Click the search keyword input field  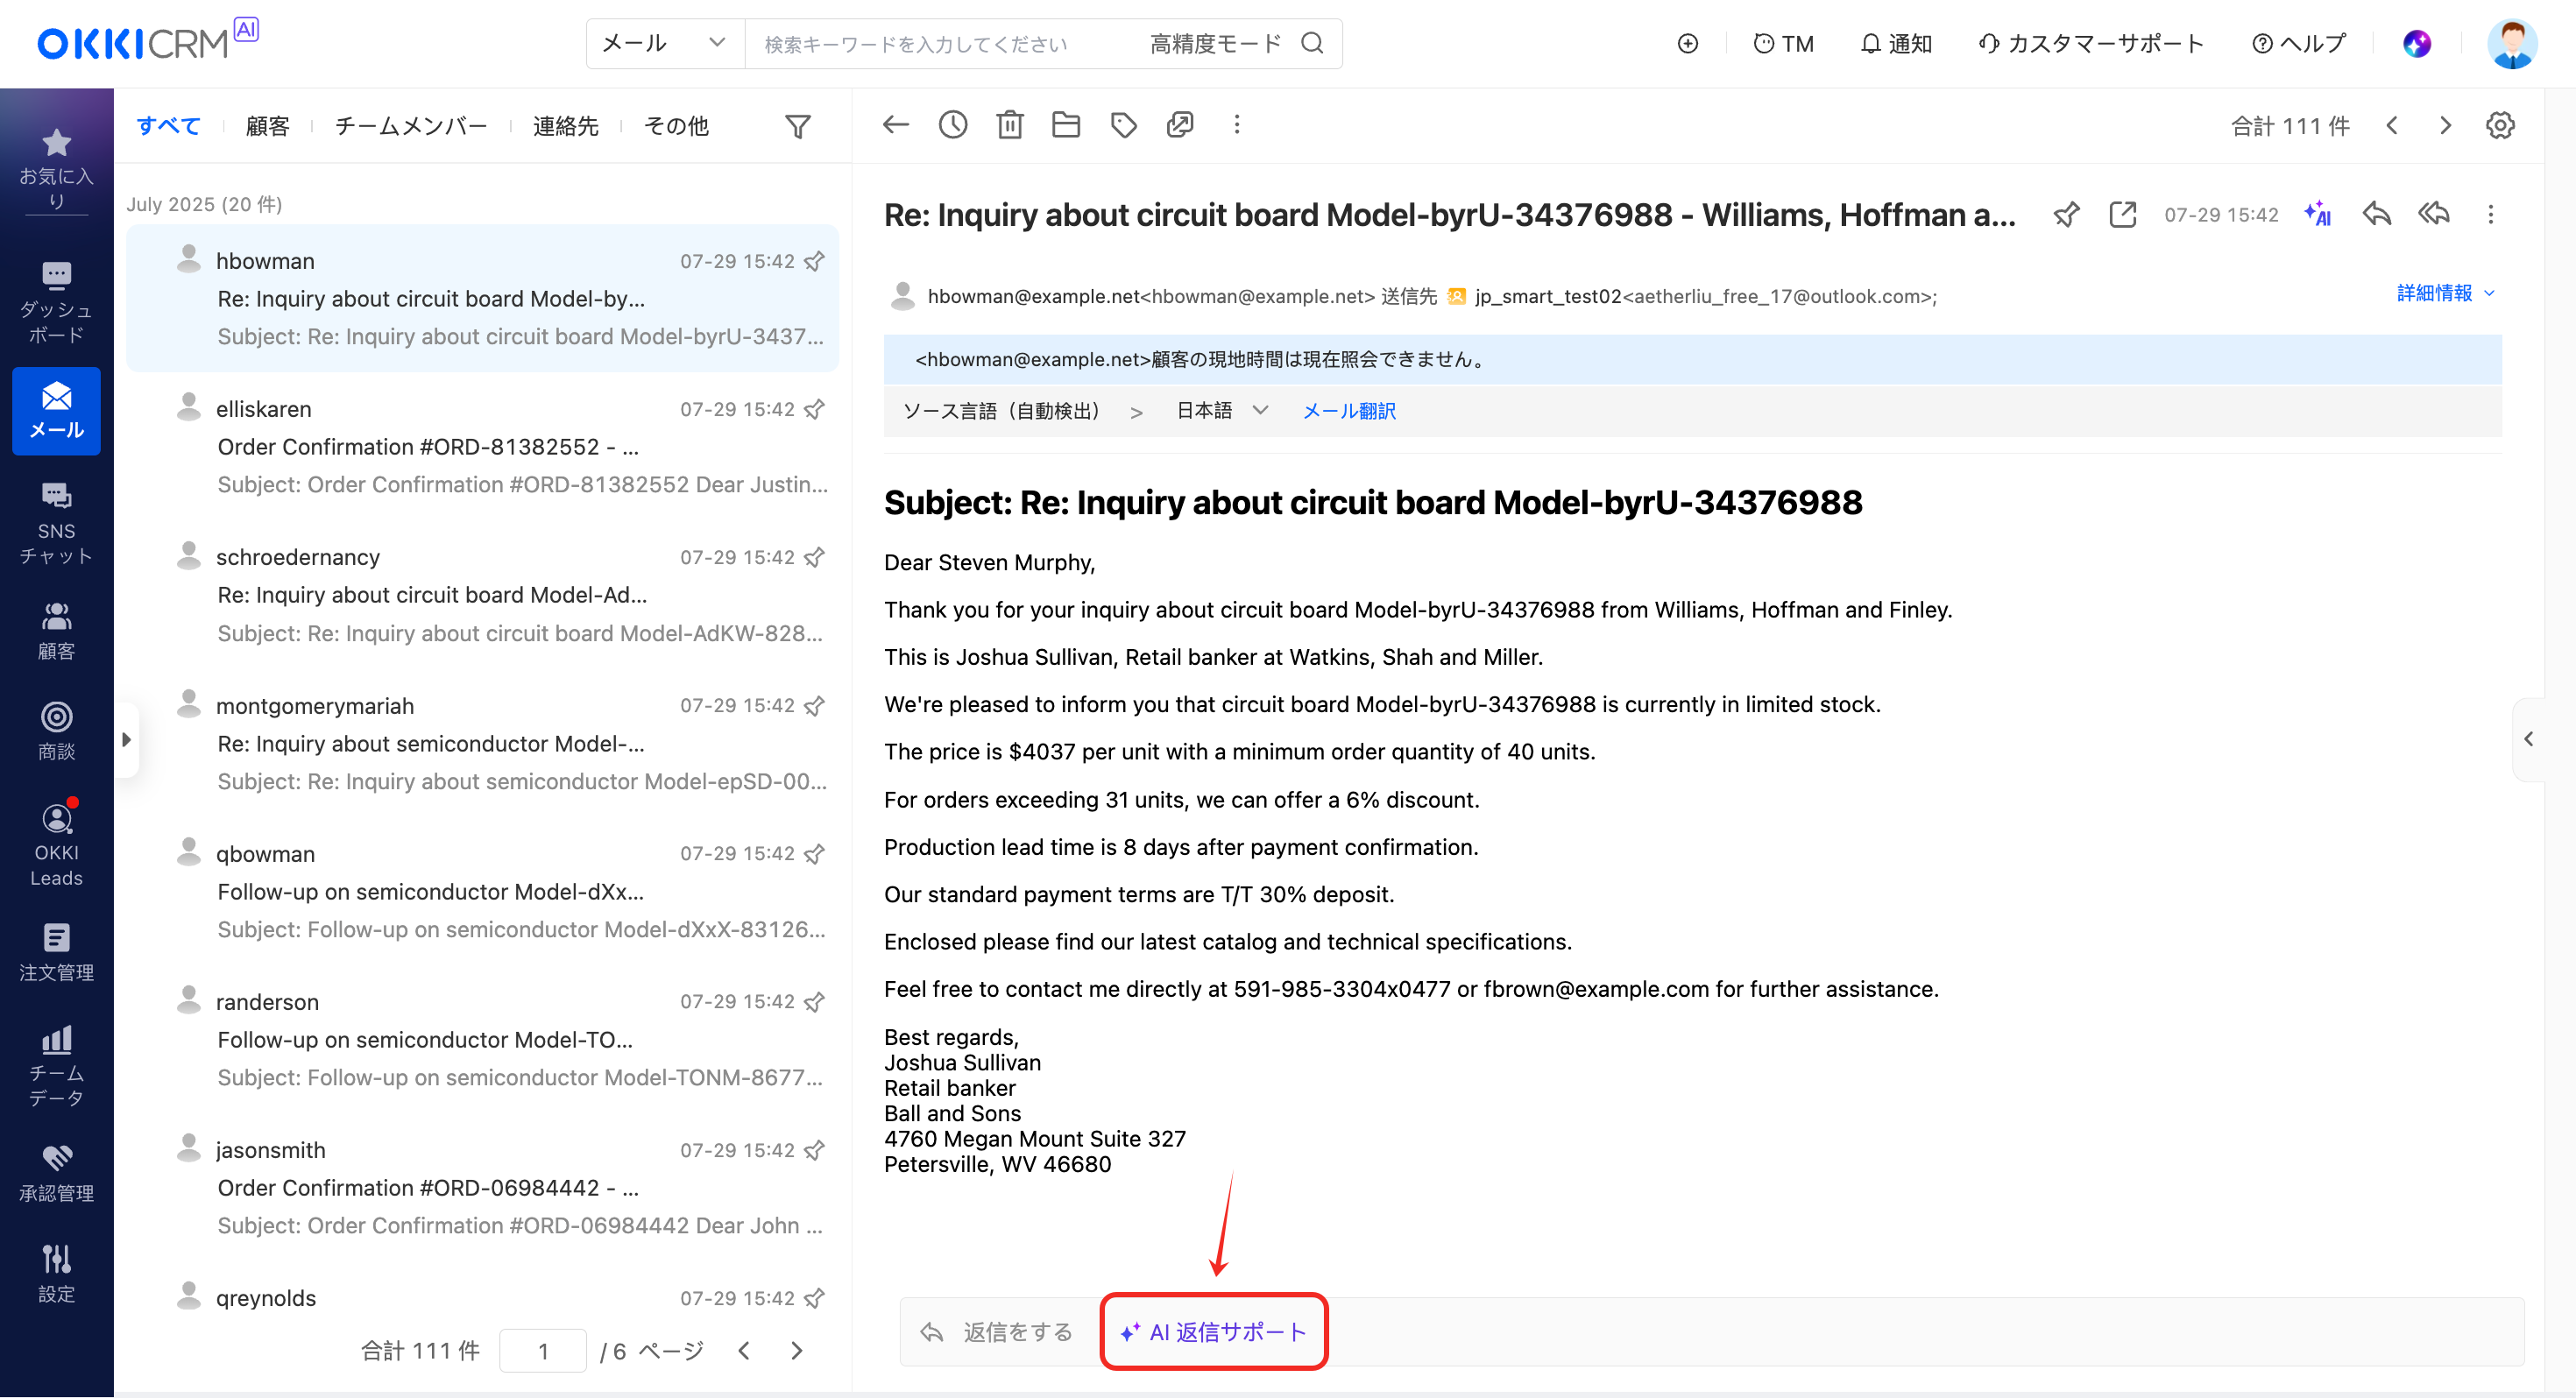940,43
